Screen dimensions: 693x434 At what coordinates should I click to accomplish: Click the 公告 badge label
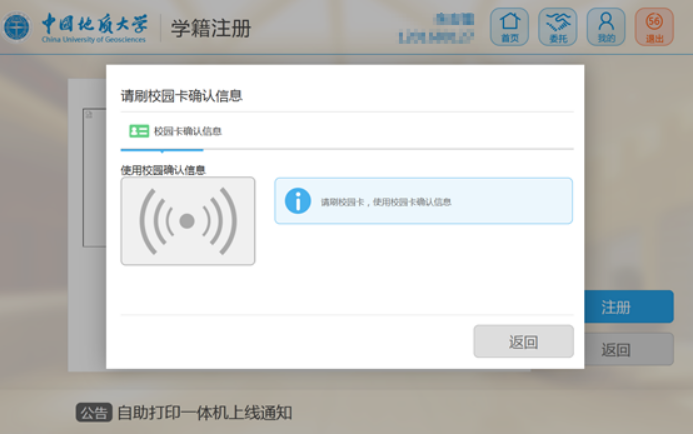coord(93,412)
